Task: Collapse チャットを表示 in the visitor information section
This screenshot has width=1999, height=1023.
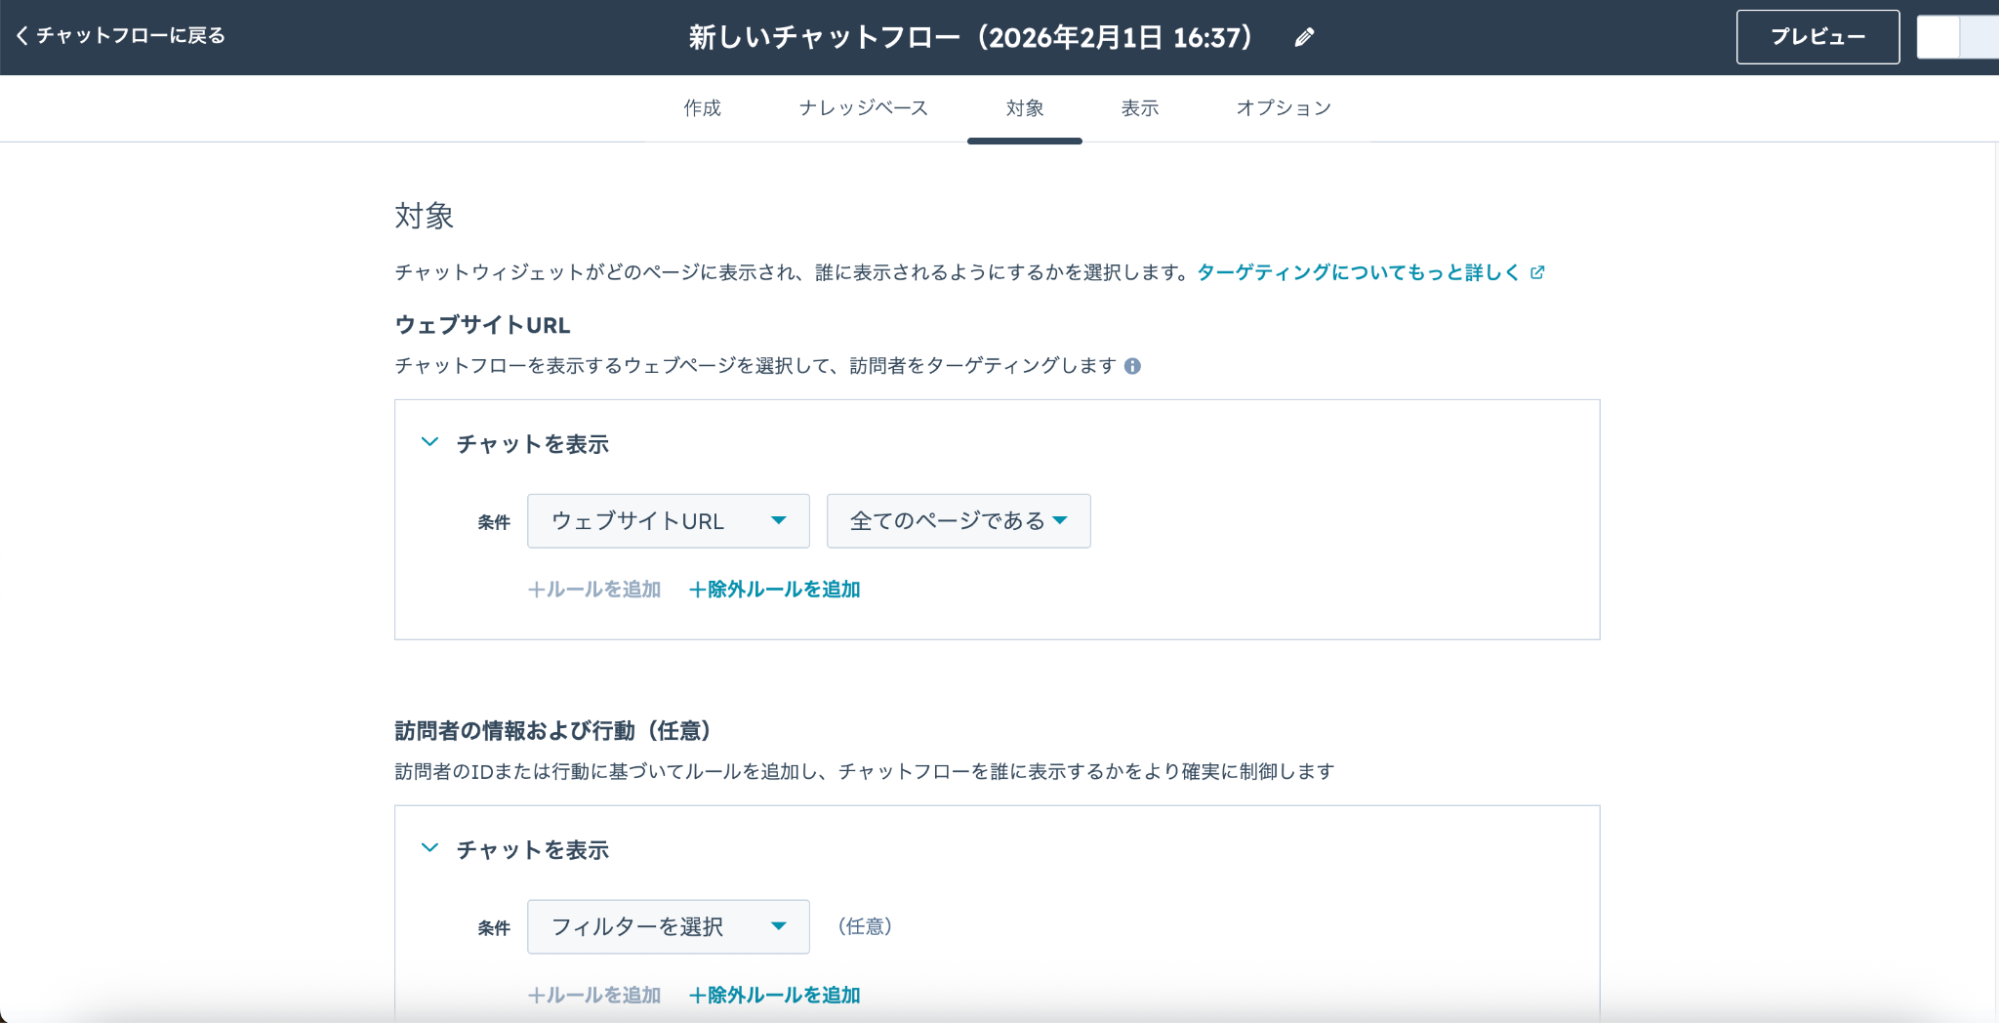Action: (430, 848)
